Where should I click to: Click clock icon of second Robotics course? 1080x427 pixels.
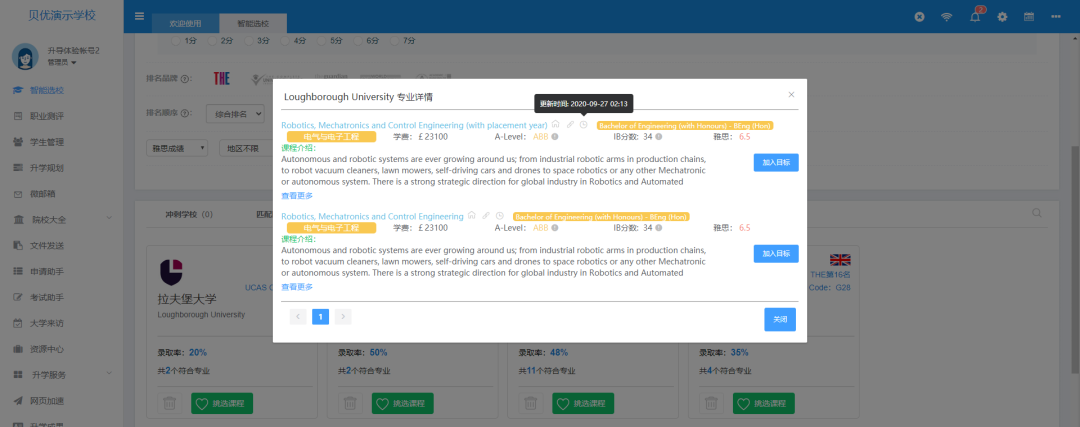[x=499, y=216]
